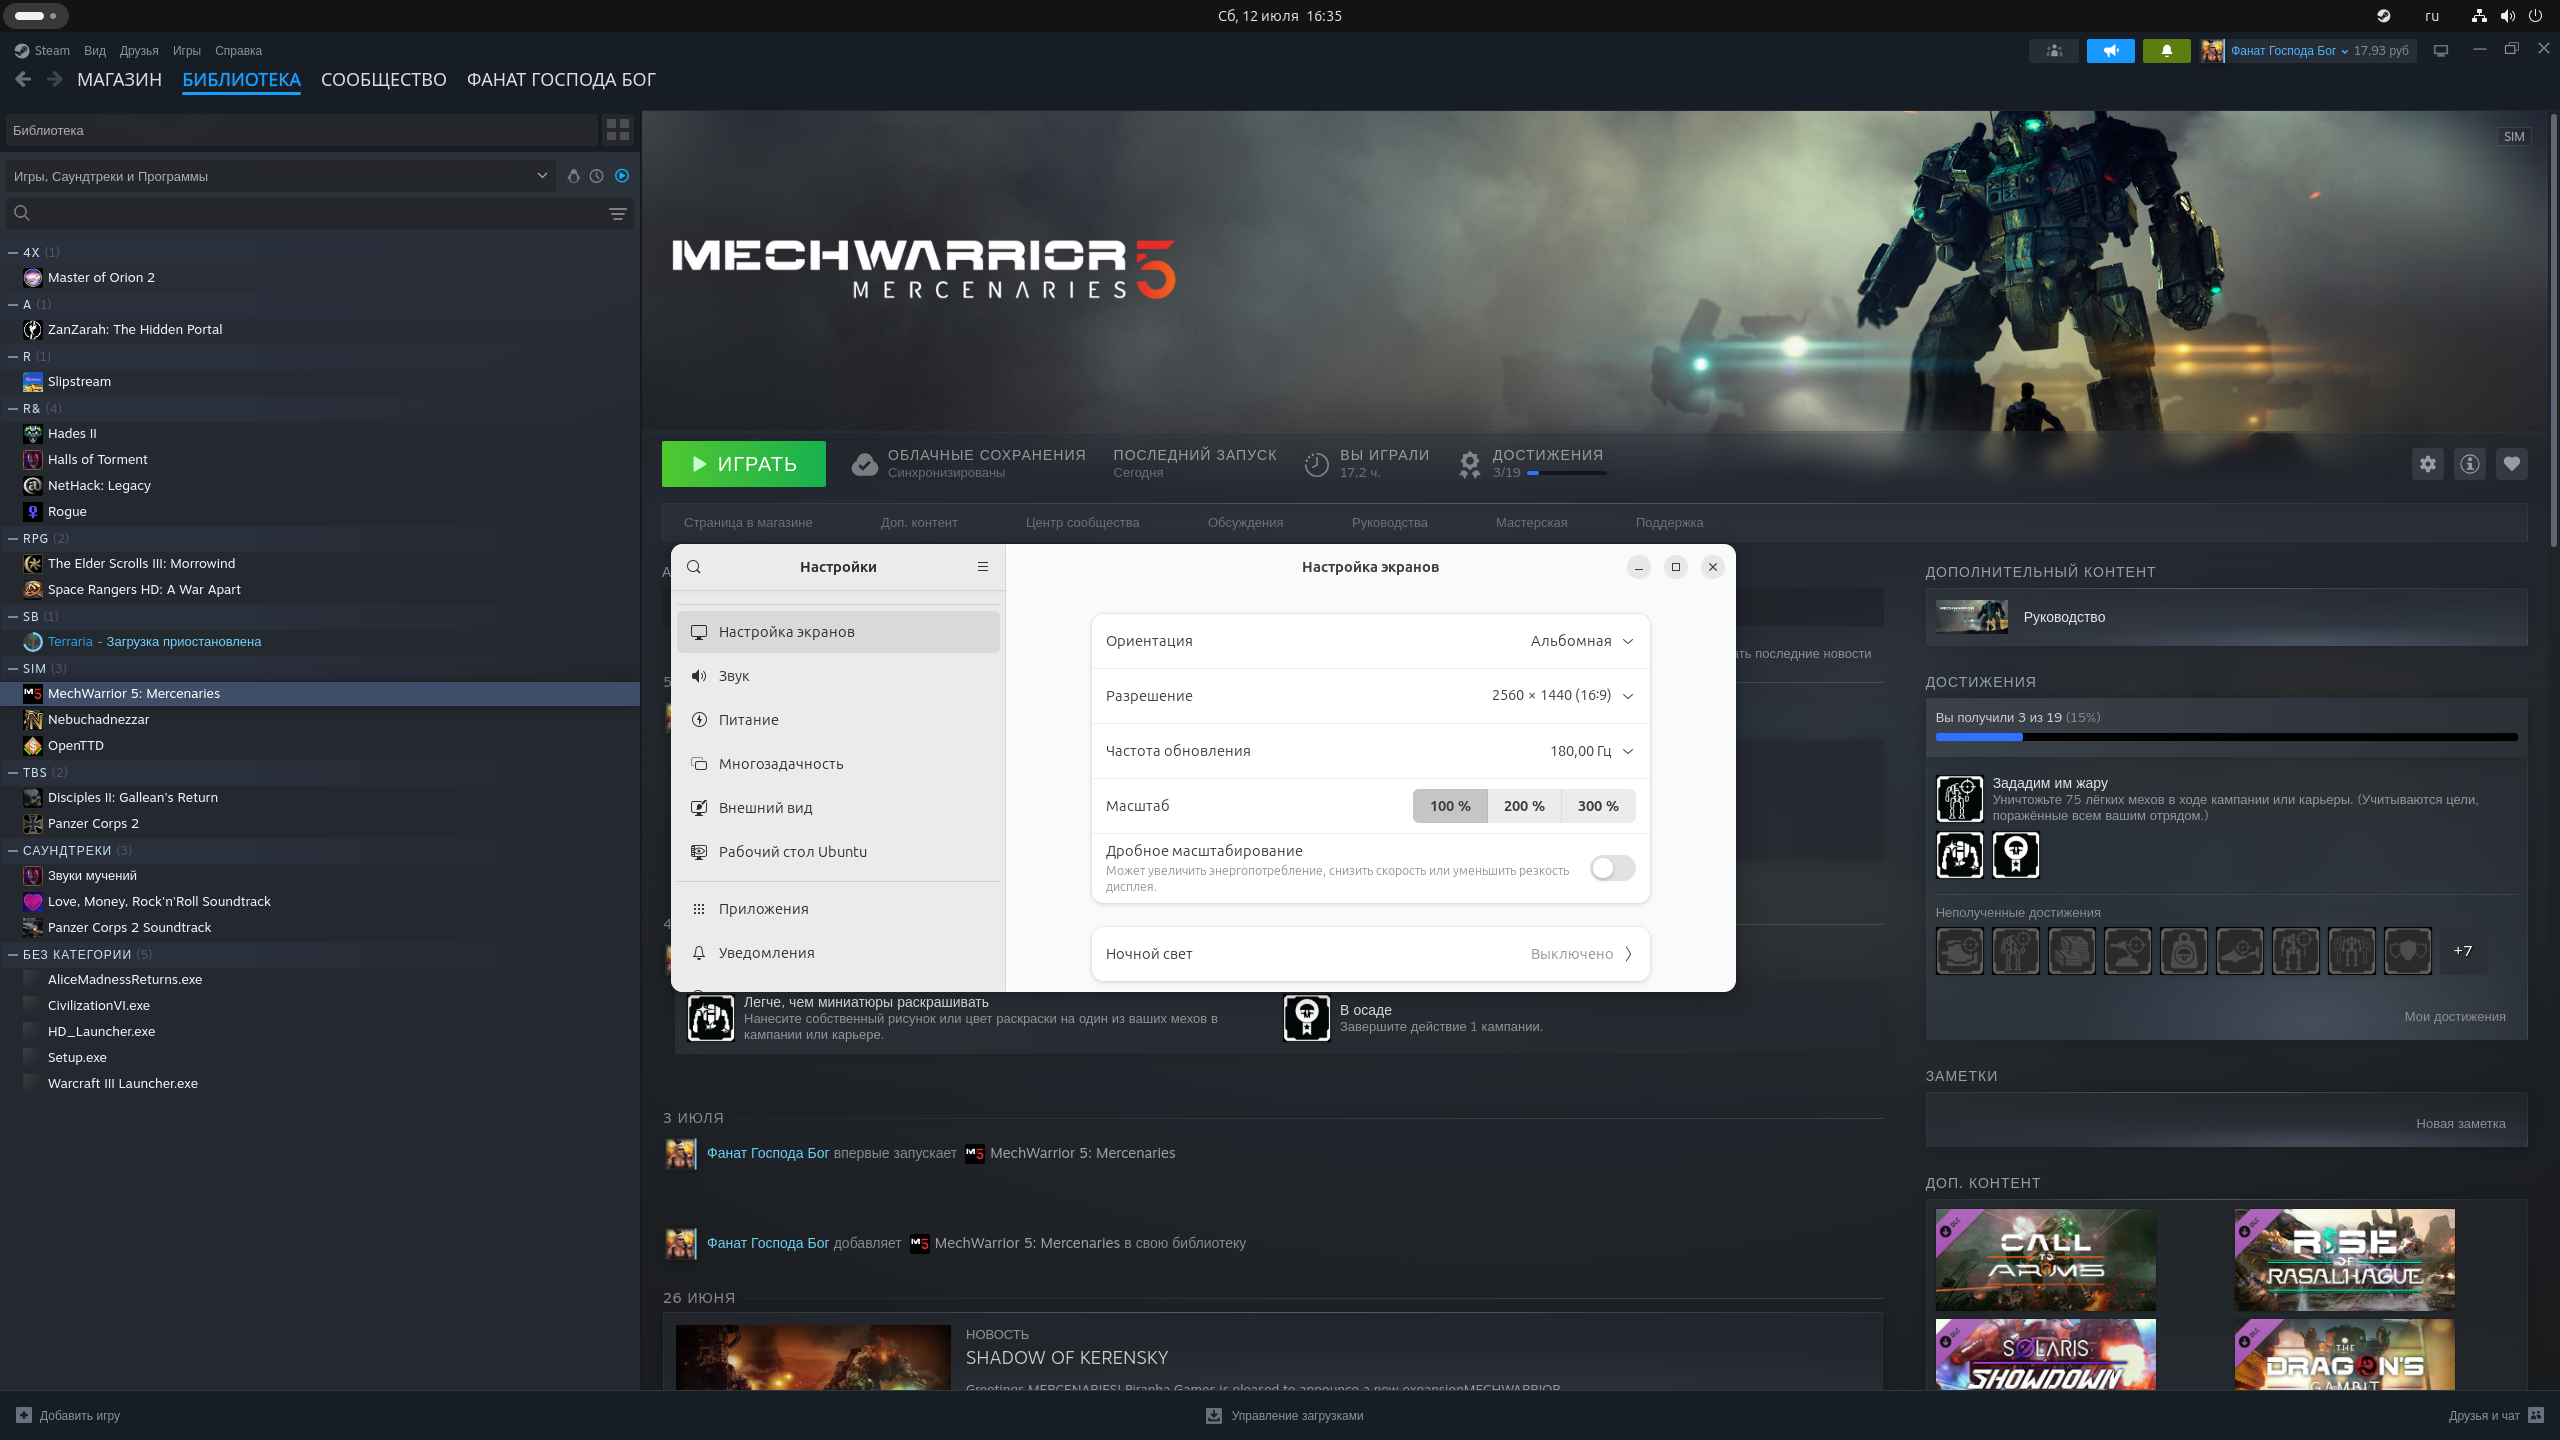Click the Linux penguin filter icon

click(573, 176)
